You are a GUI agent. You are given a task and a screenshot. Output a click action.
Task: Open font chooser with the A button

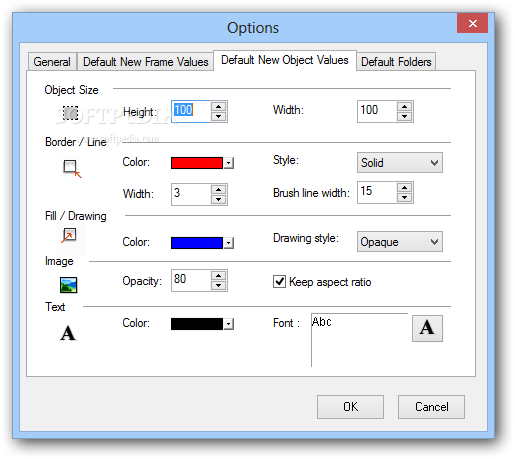tap(427, 328)
